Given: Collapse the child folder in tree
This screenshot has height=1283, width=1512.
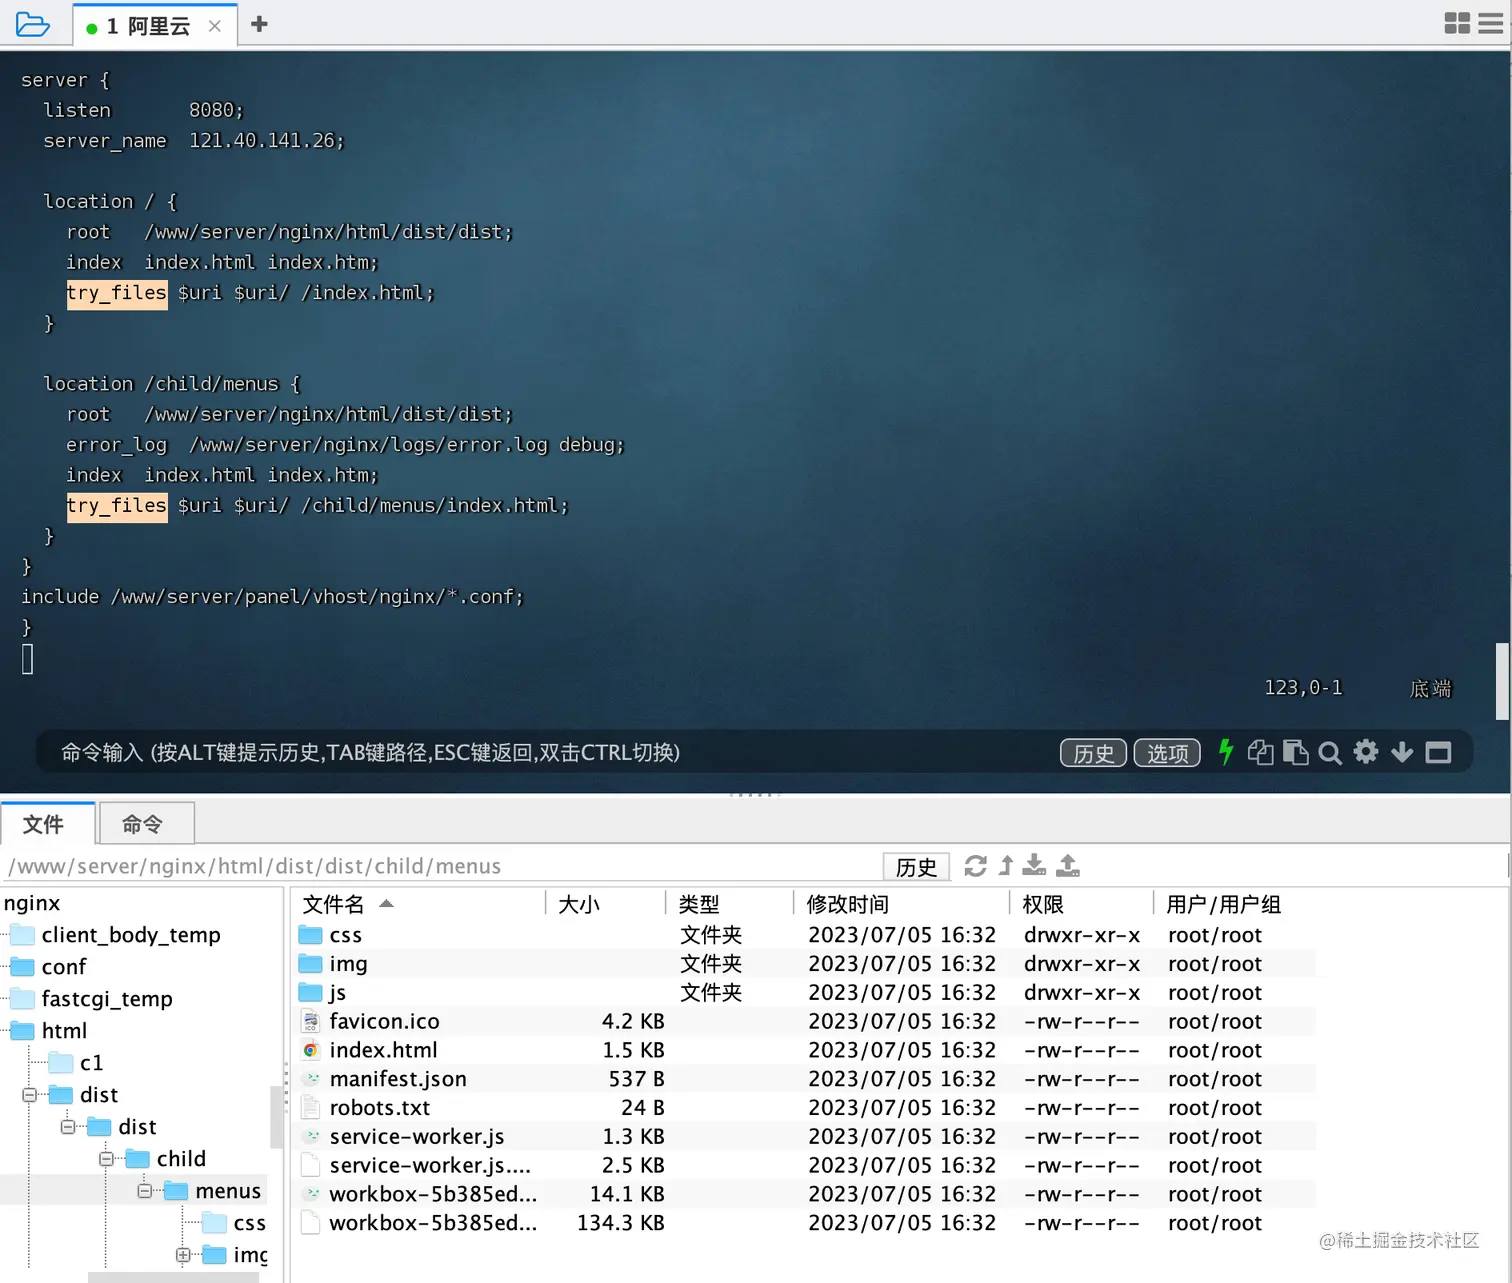Looking at the screenshot, I should pyautogui.click(x=105, y=1159).
